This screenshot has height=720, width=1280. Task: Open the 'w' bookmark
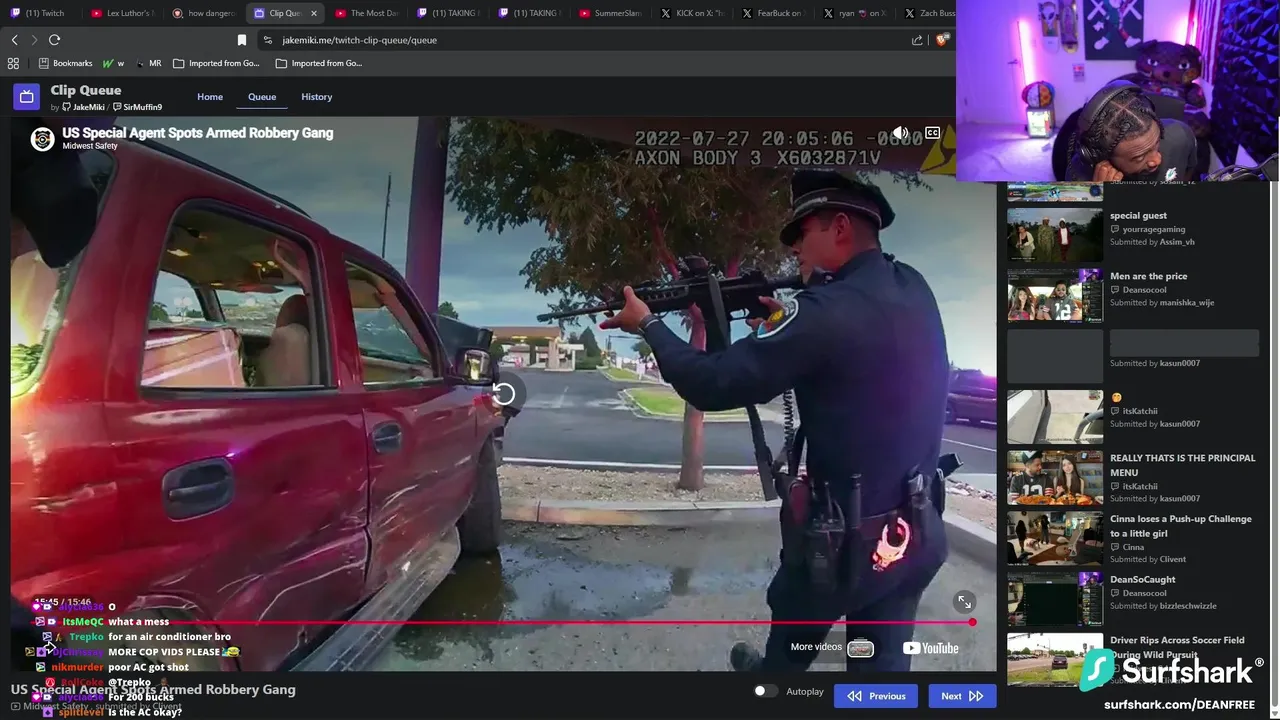pos(113,63)
